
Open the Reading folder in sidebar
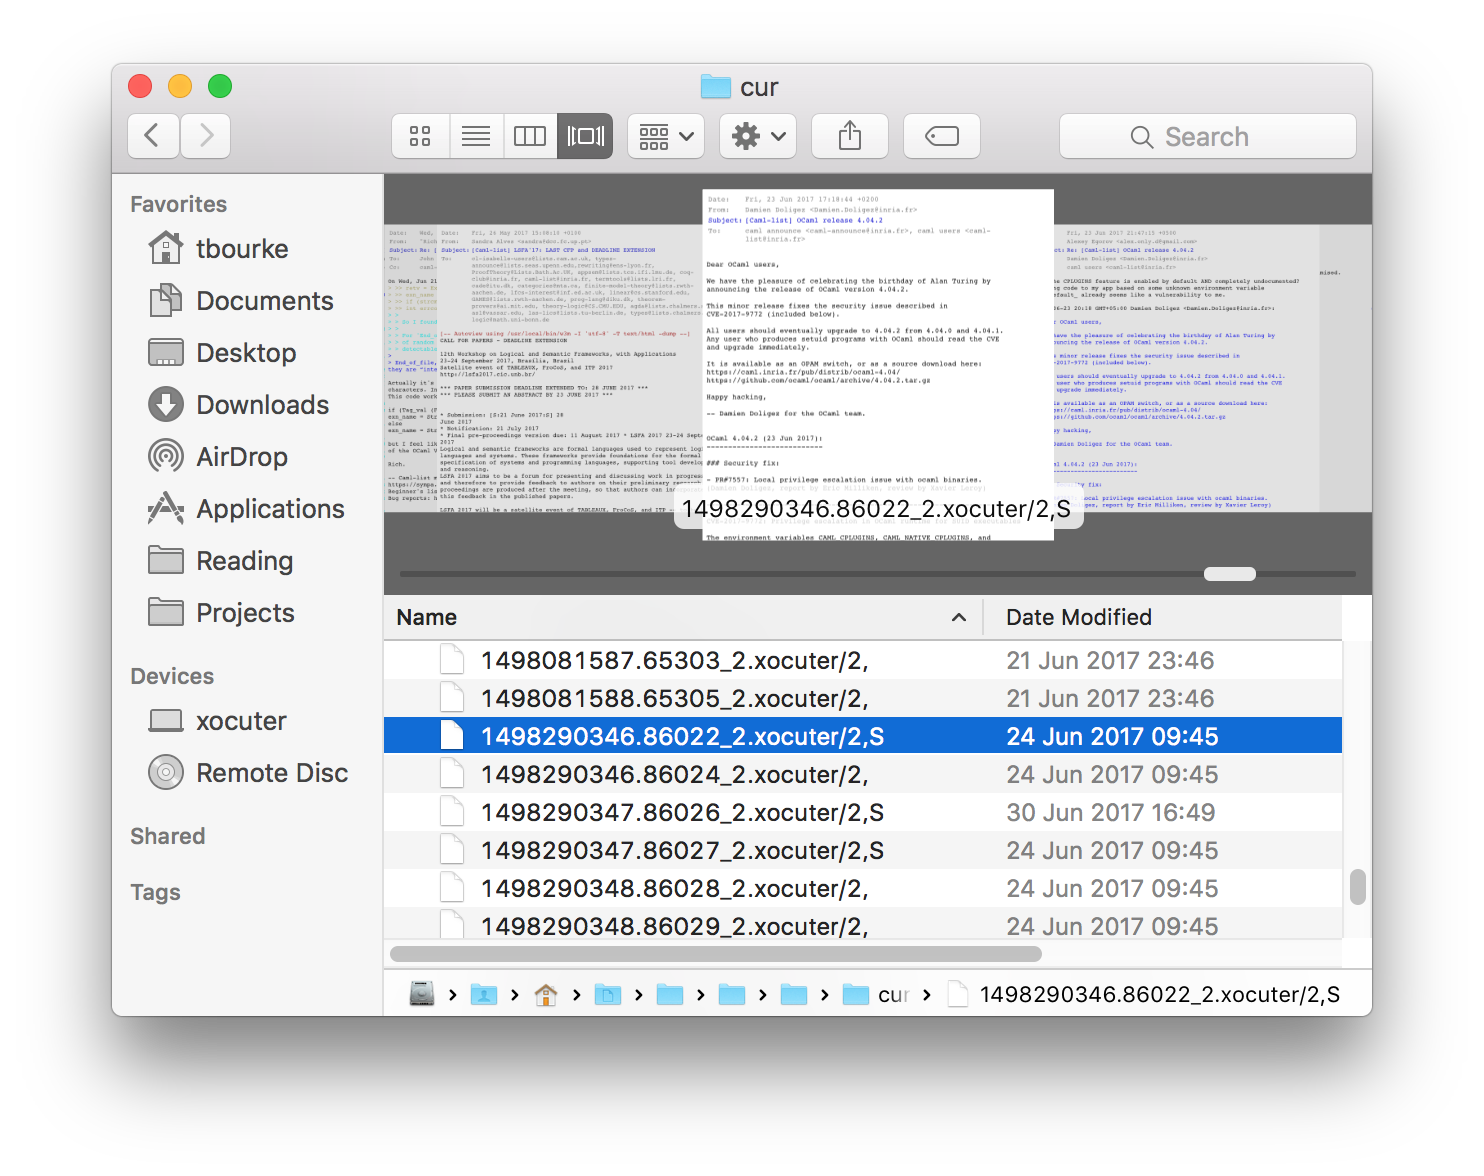(x=221, y=561)
